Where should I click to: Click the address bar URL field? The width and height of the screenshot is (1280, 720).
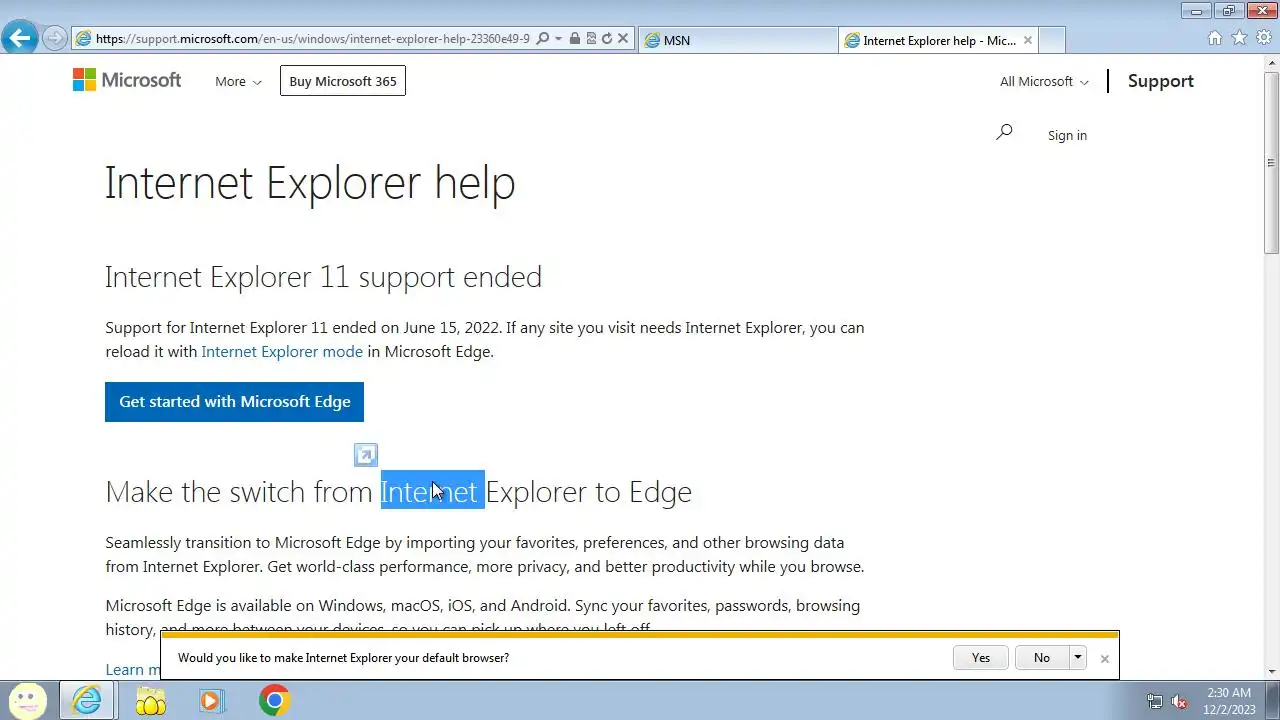[x=312, y=39]
